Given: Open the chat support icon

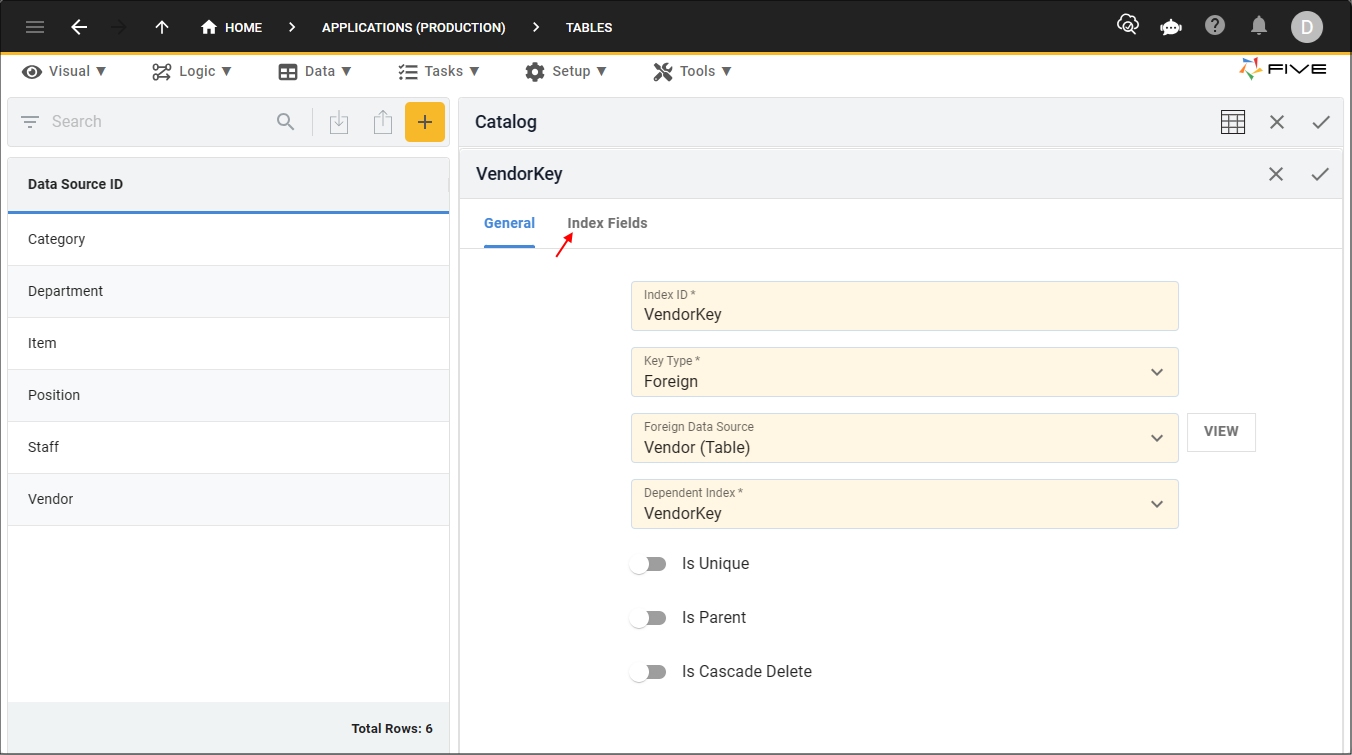Looking at the screenshot, I should [1171, 27].
